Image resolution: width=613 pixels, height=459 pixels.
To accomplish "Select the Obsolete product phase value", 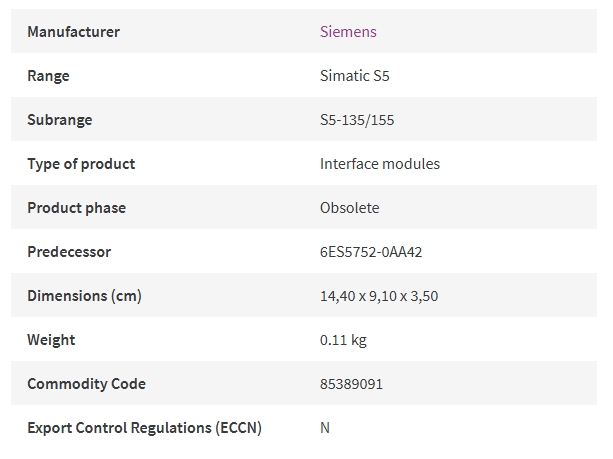I will click(x=350, y=208).
